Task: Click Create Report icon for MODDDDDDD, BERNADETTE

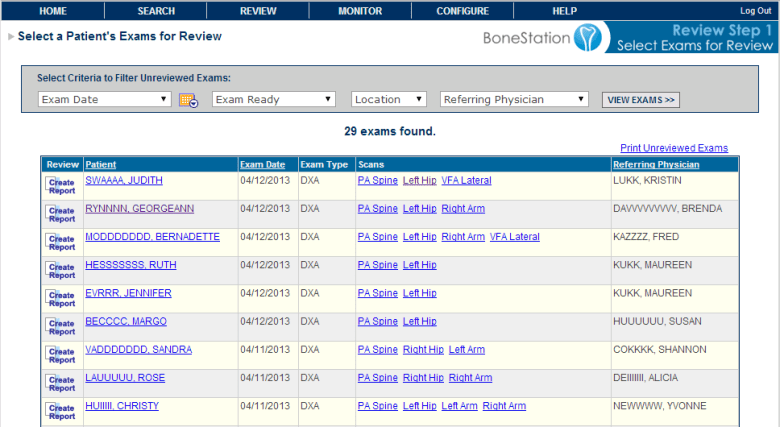Action: pyautogui.click(x=61, y=241)
